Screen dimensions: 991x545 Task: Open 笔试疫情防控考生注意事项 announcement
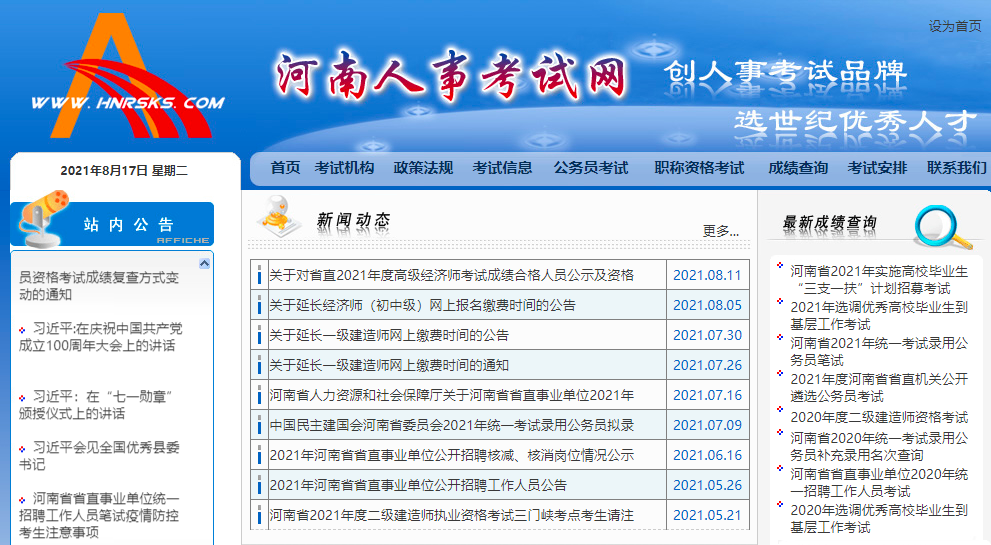coord(99,515)
